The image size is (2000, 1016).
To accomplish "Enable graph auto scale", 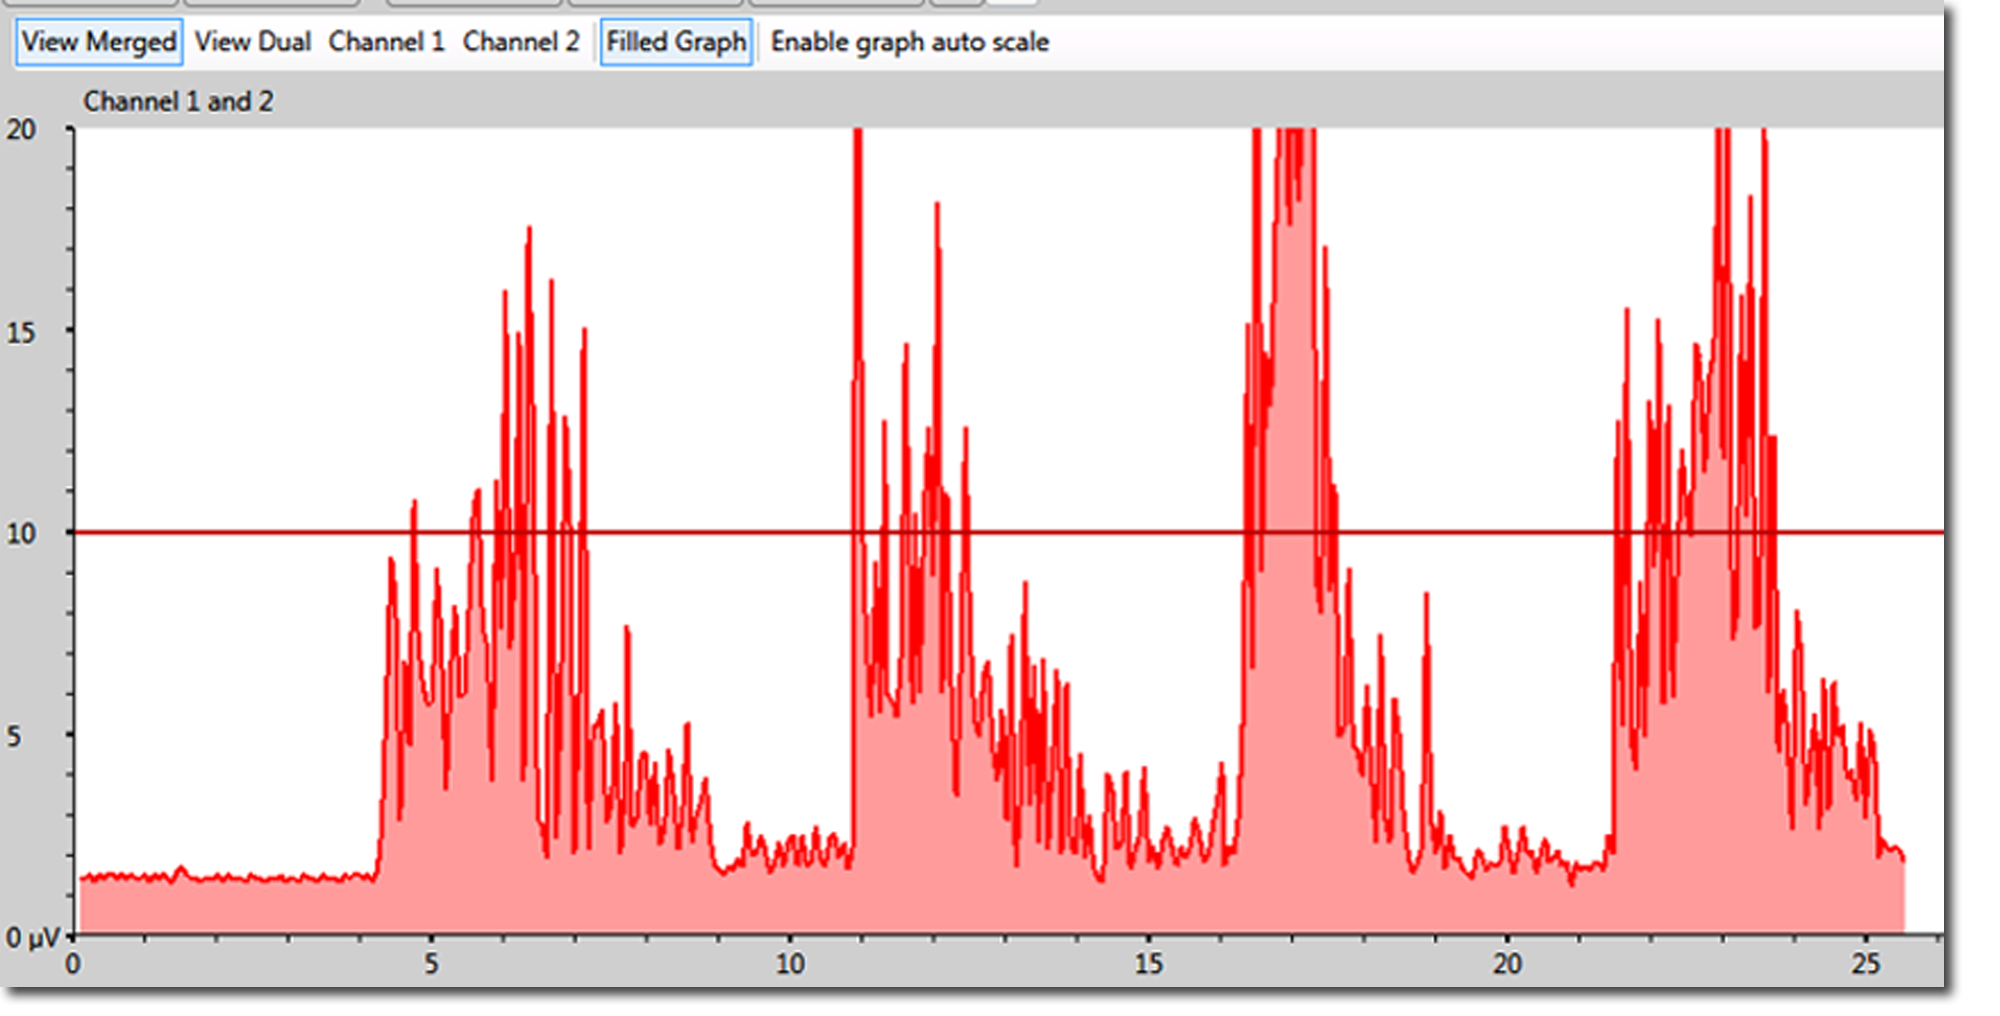I will pos(909,42).
